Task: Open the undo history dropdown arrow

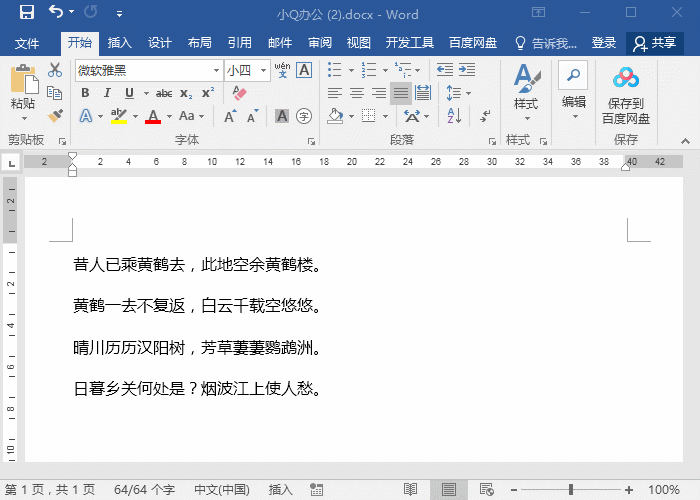Action: (x=71, y=12)
